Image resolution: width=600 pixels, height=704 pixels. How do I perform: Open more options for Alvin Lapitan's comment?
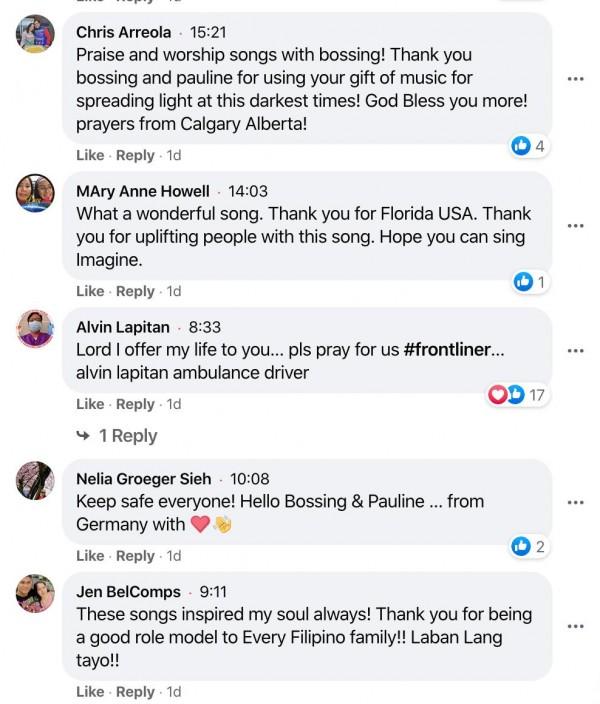[x=574, y=351]
